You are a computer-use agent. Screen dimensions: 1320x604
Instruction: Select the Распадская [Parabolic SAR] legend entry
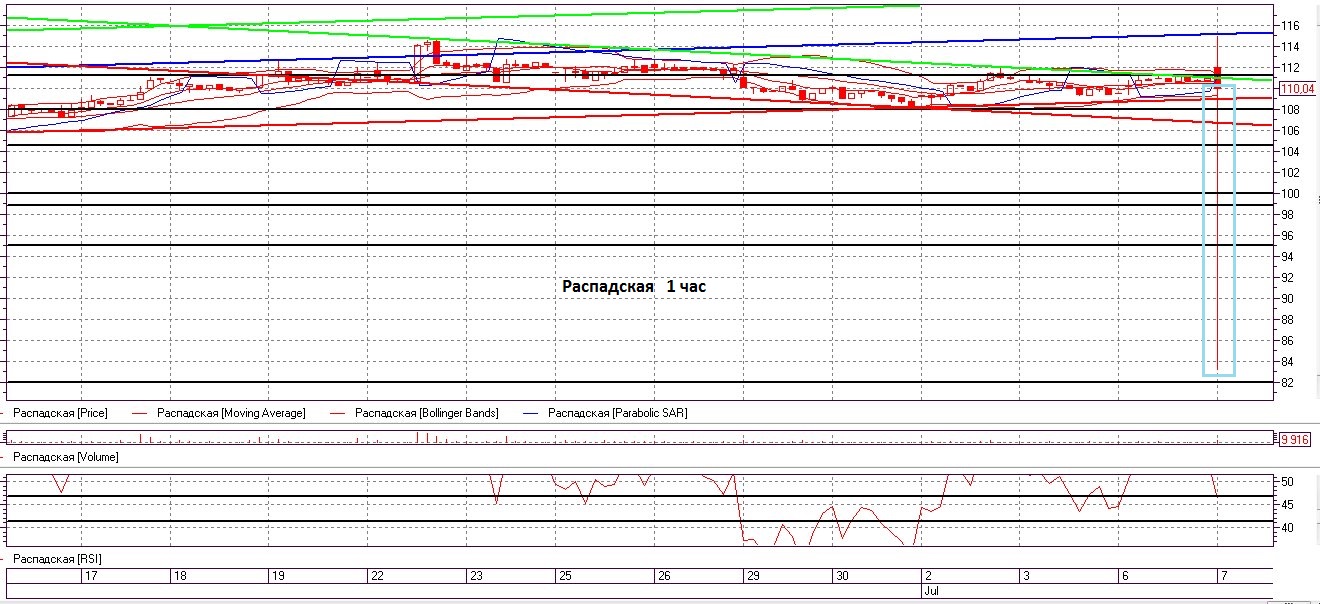617,413
